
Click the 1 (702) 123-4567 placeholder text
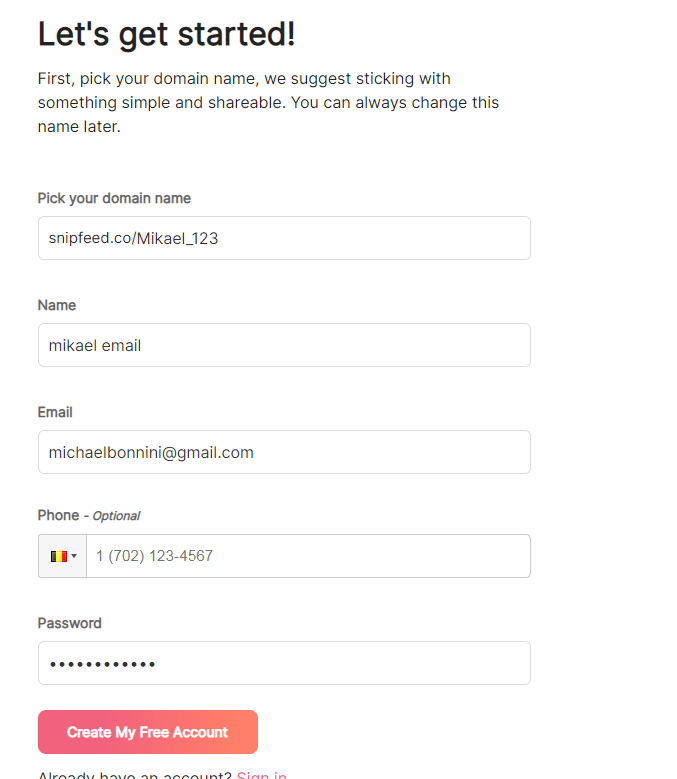click(154, 556)
